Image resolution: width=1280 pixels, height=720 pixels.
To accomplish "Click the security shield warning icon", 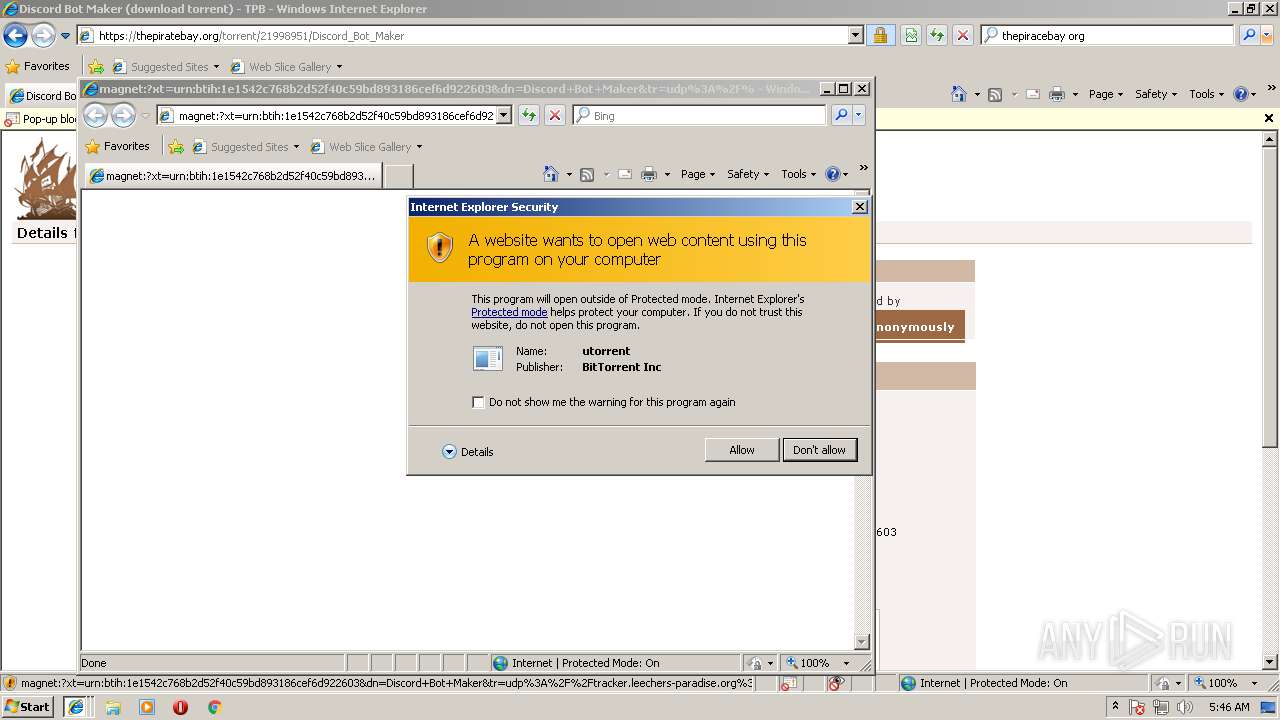I will tap(440, 248).
